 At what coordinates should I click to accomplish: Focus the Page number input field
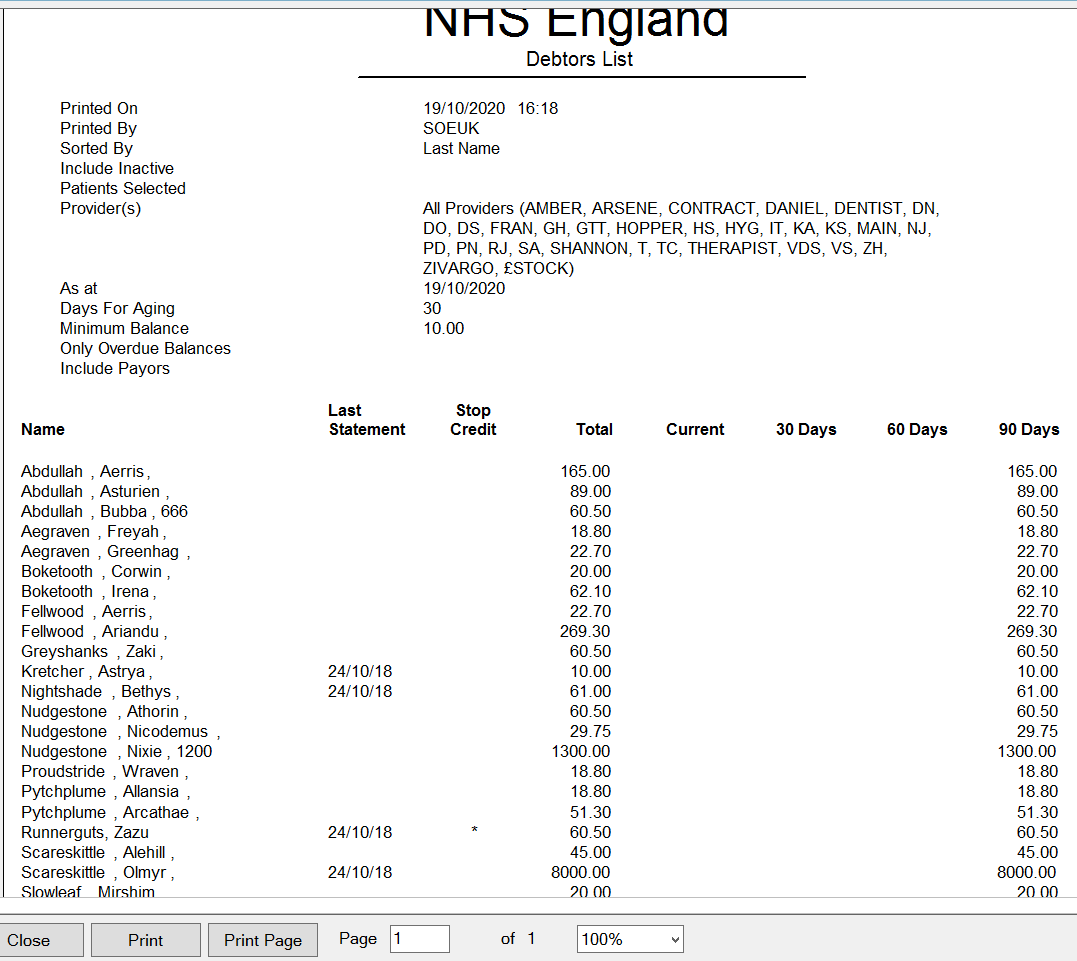(x=419, y=939)
